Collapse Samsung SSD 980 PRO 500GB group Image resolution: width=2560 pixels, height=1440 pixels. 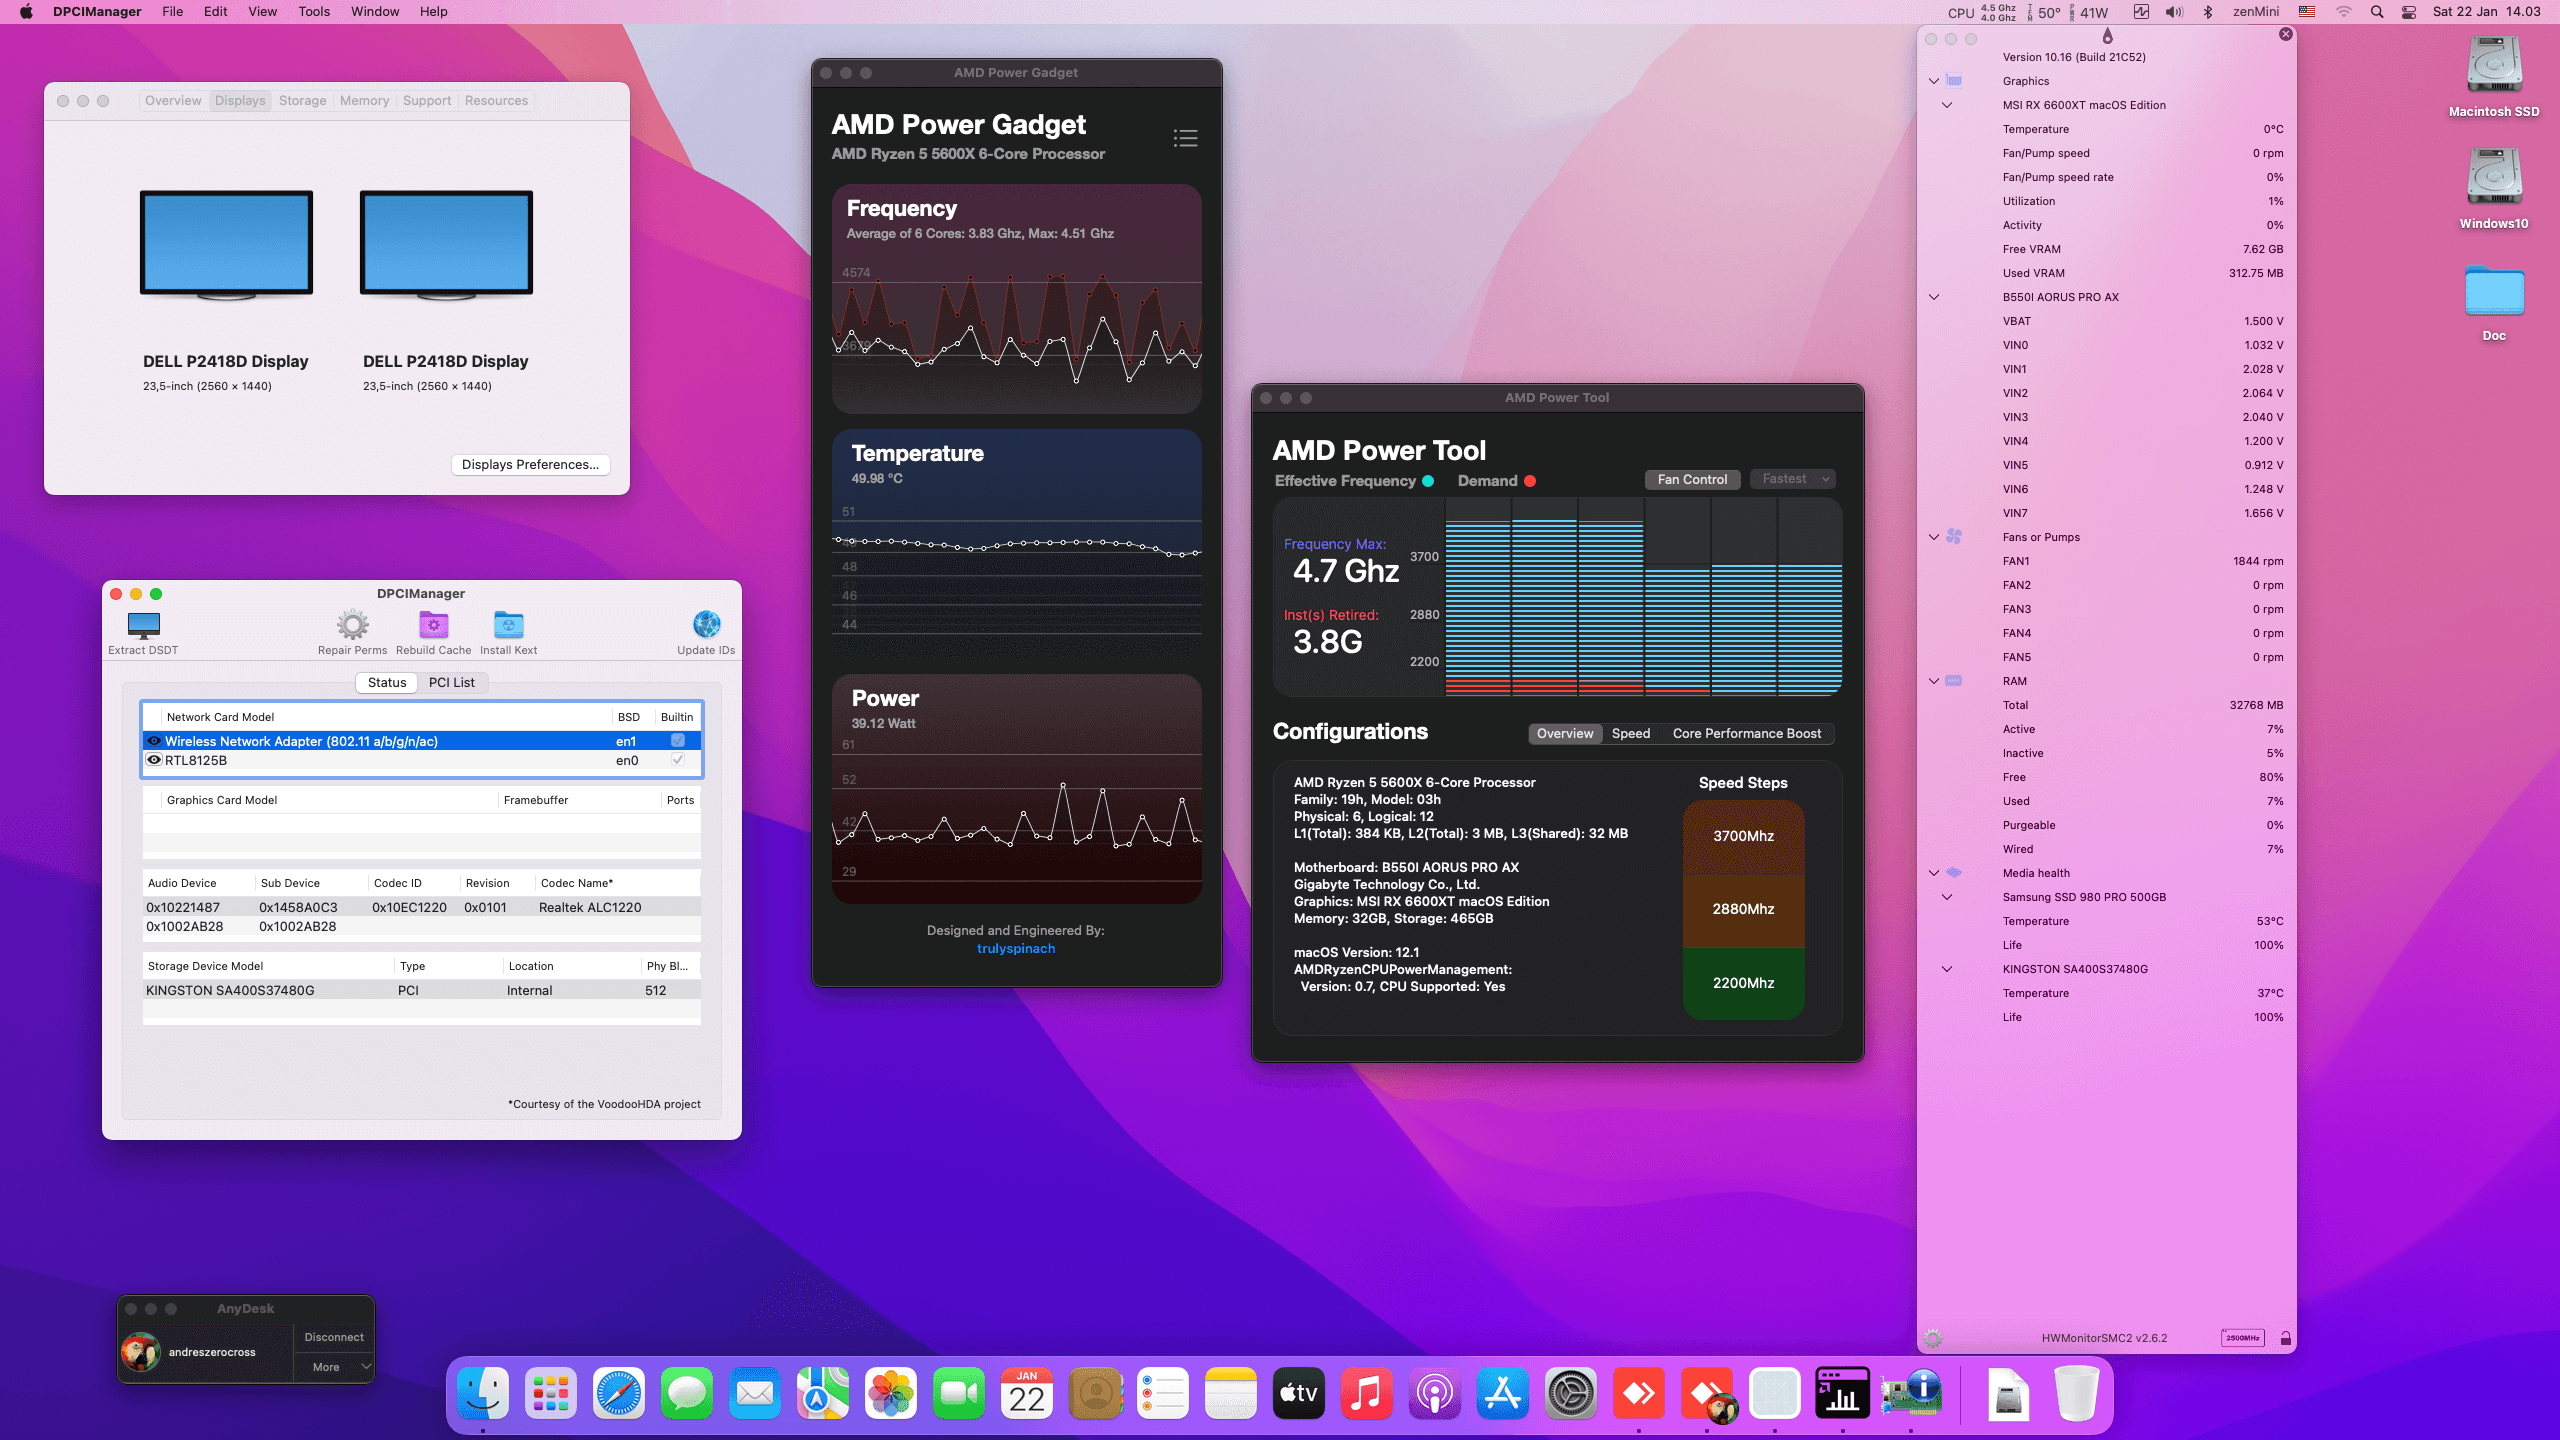click(x=1947, y=897)
